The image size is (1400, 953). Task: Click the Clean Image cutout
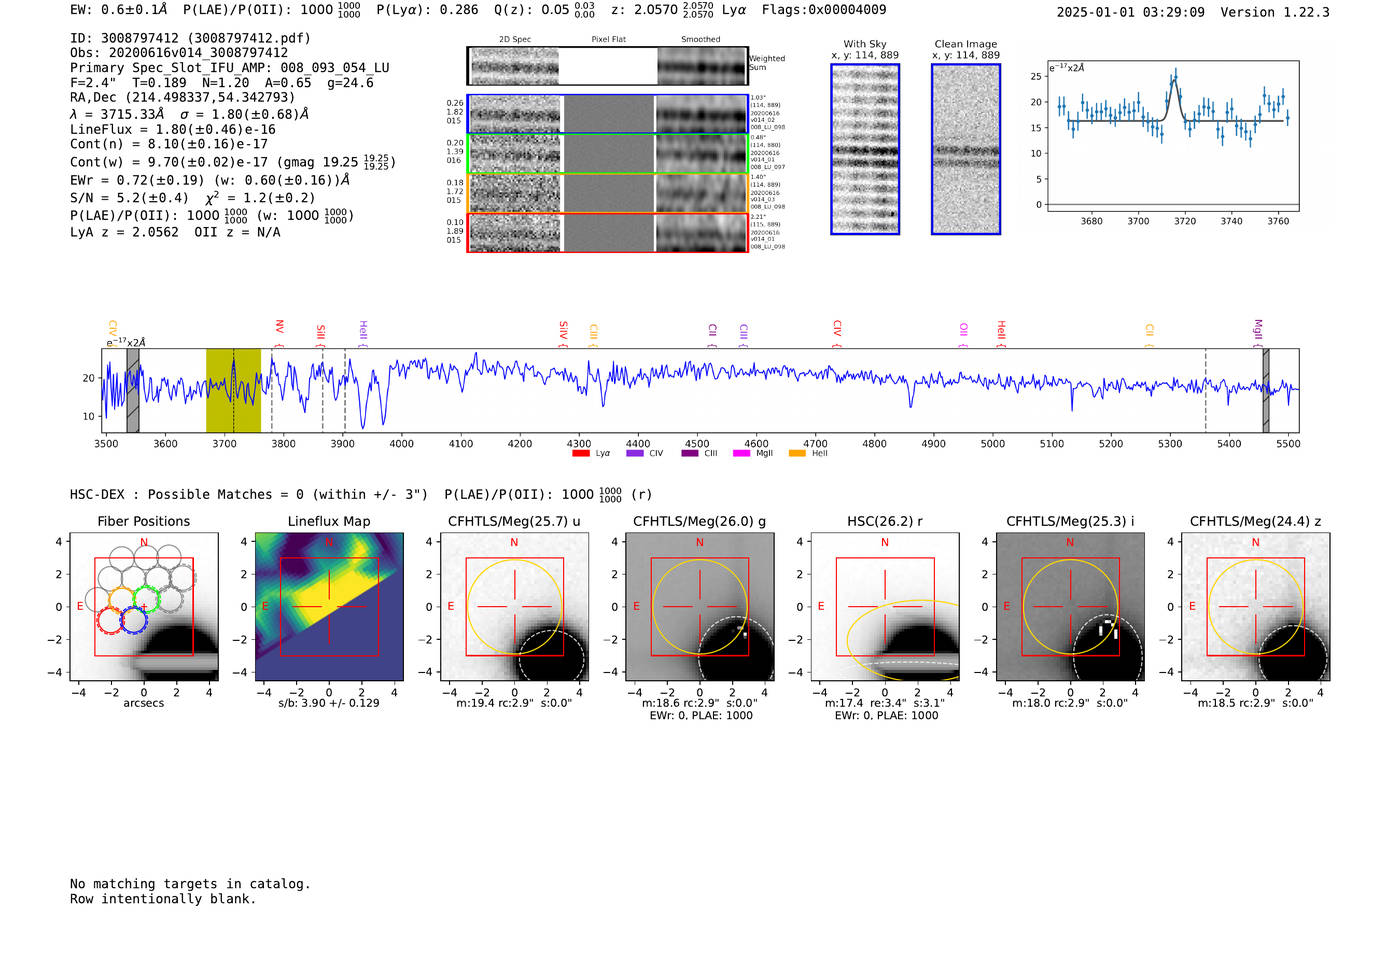pos(966,149)
